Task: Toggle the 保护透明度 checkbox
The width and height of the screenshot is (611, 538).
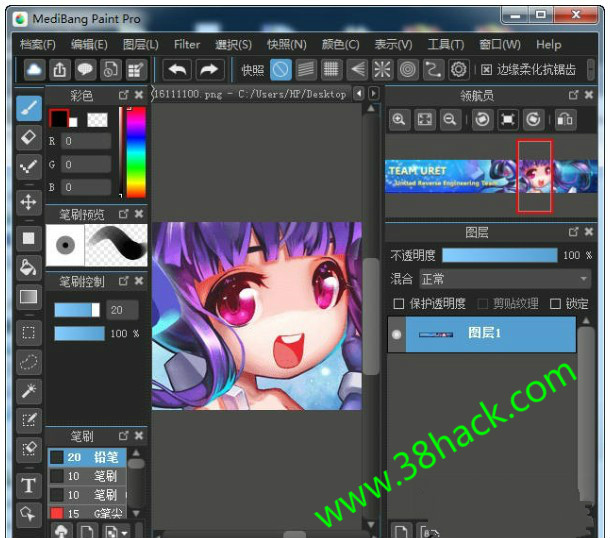Action: (399, 303)
